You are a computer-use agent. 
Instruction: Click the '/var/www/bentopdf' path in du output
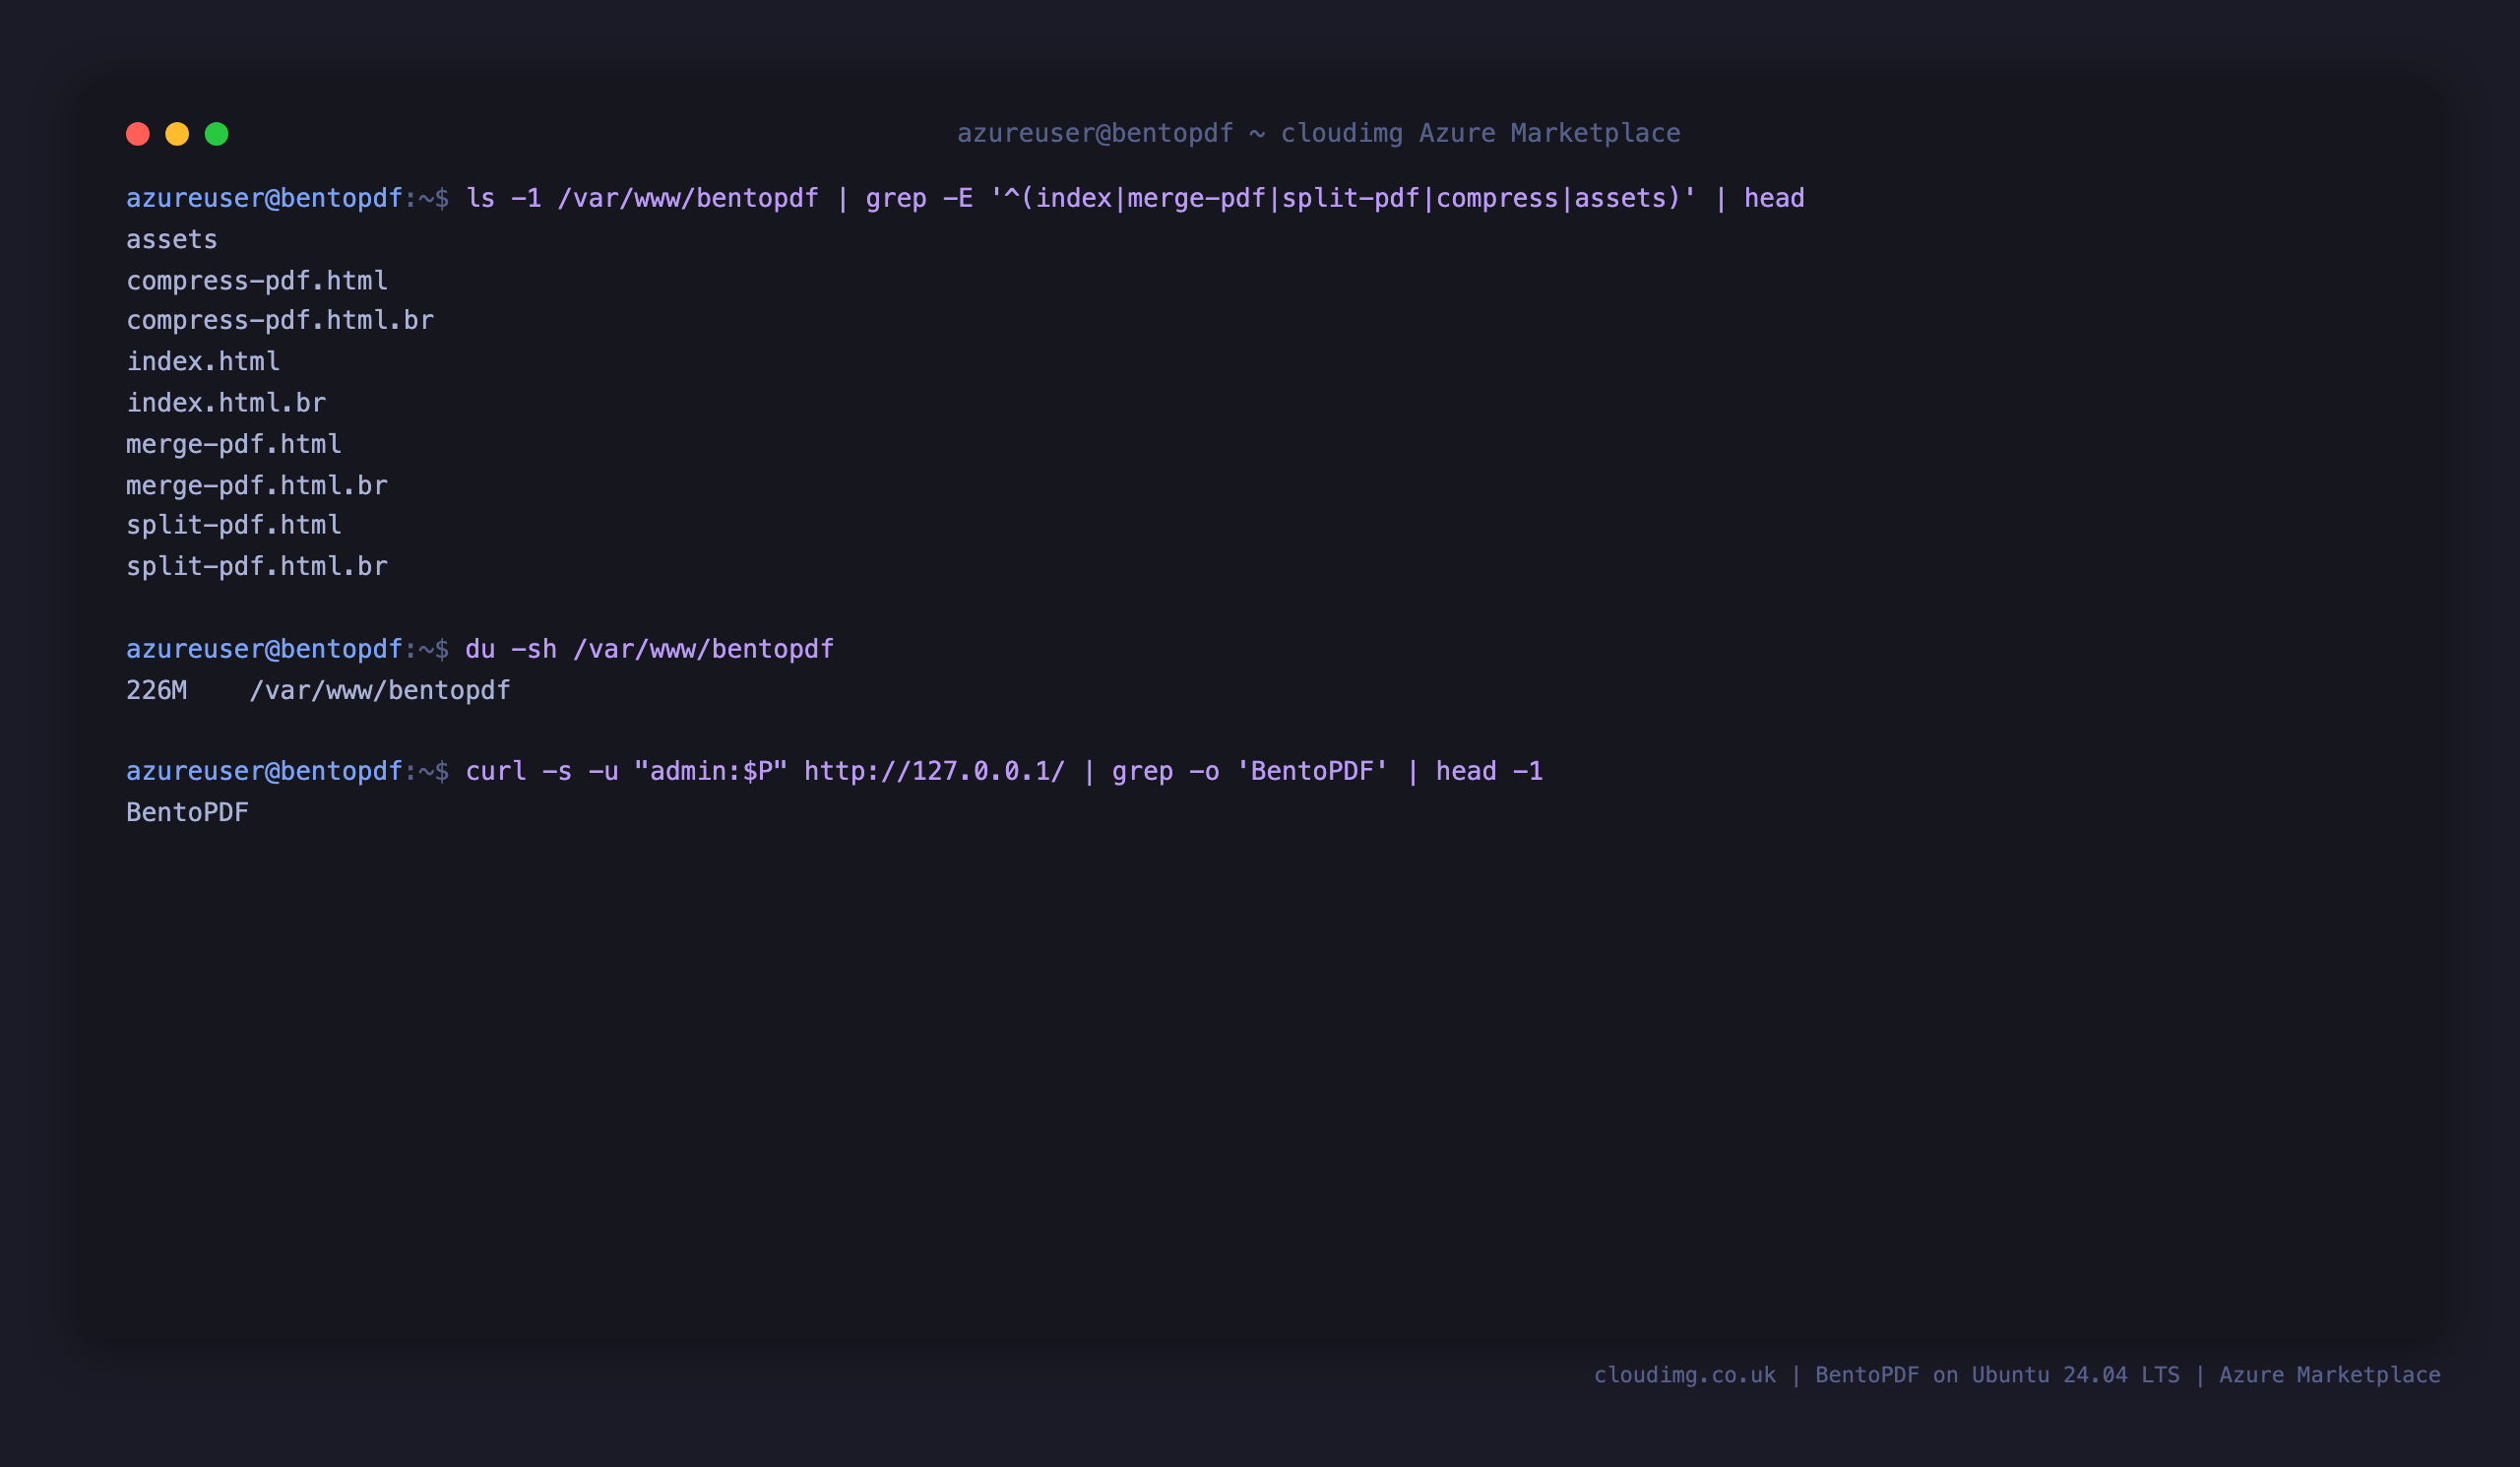tap(380, 691)
